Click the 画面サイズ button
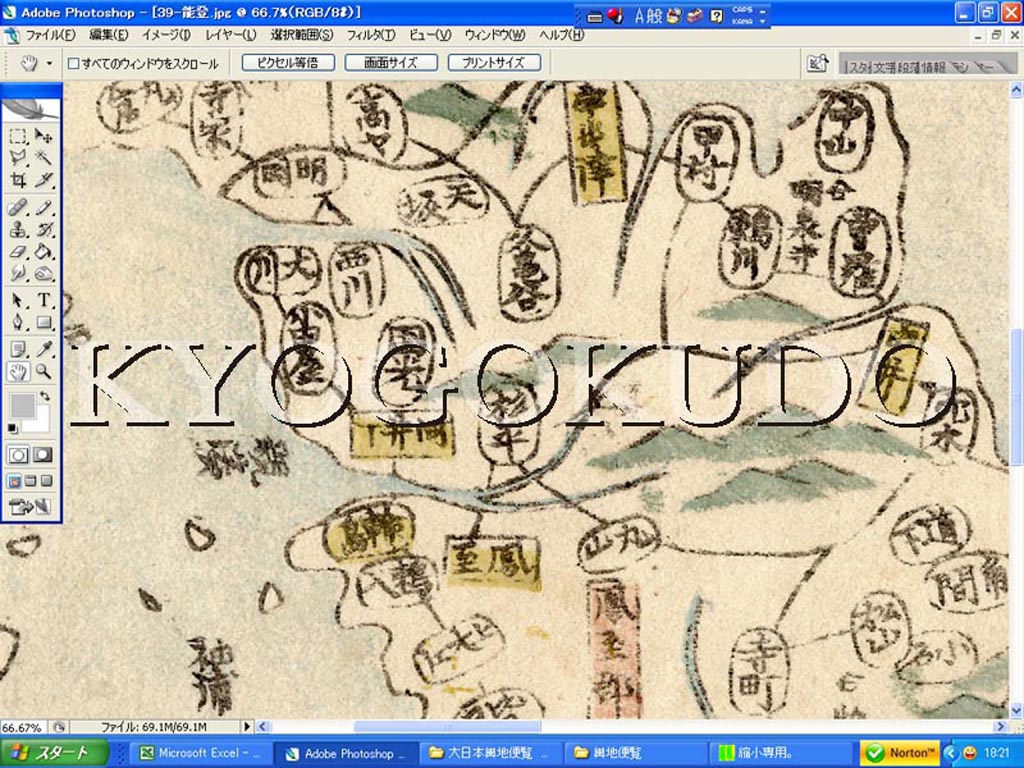The width and height of the screenshot is (1024, 768). click(x=391, y=63)
